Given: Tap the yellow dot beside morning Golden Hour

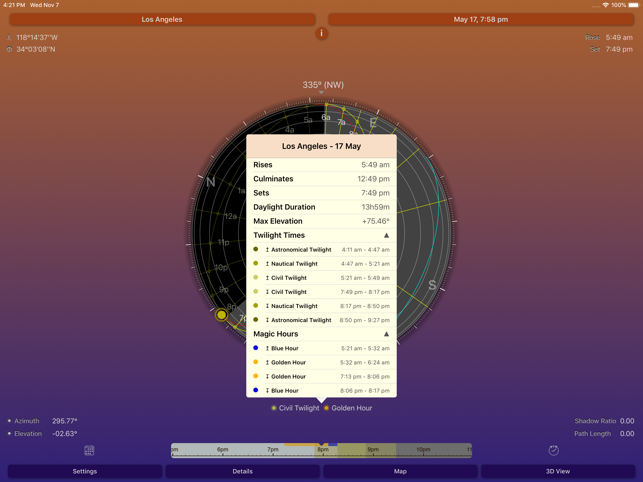Looking at the screenshot, I should (x=256, y=362).
